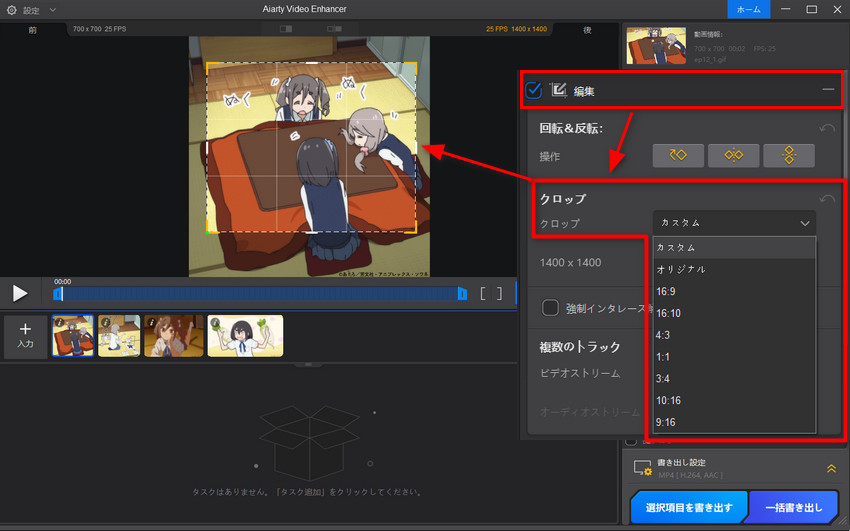
Task: Reset 回転&反転 with its undo arrow
Action: coord(827,128)
